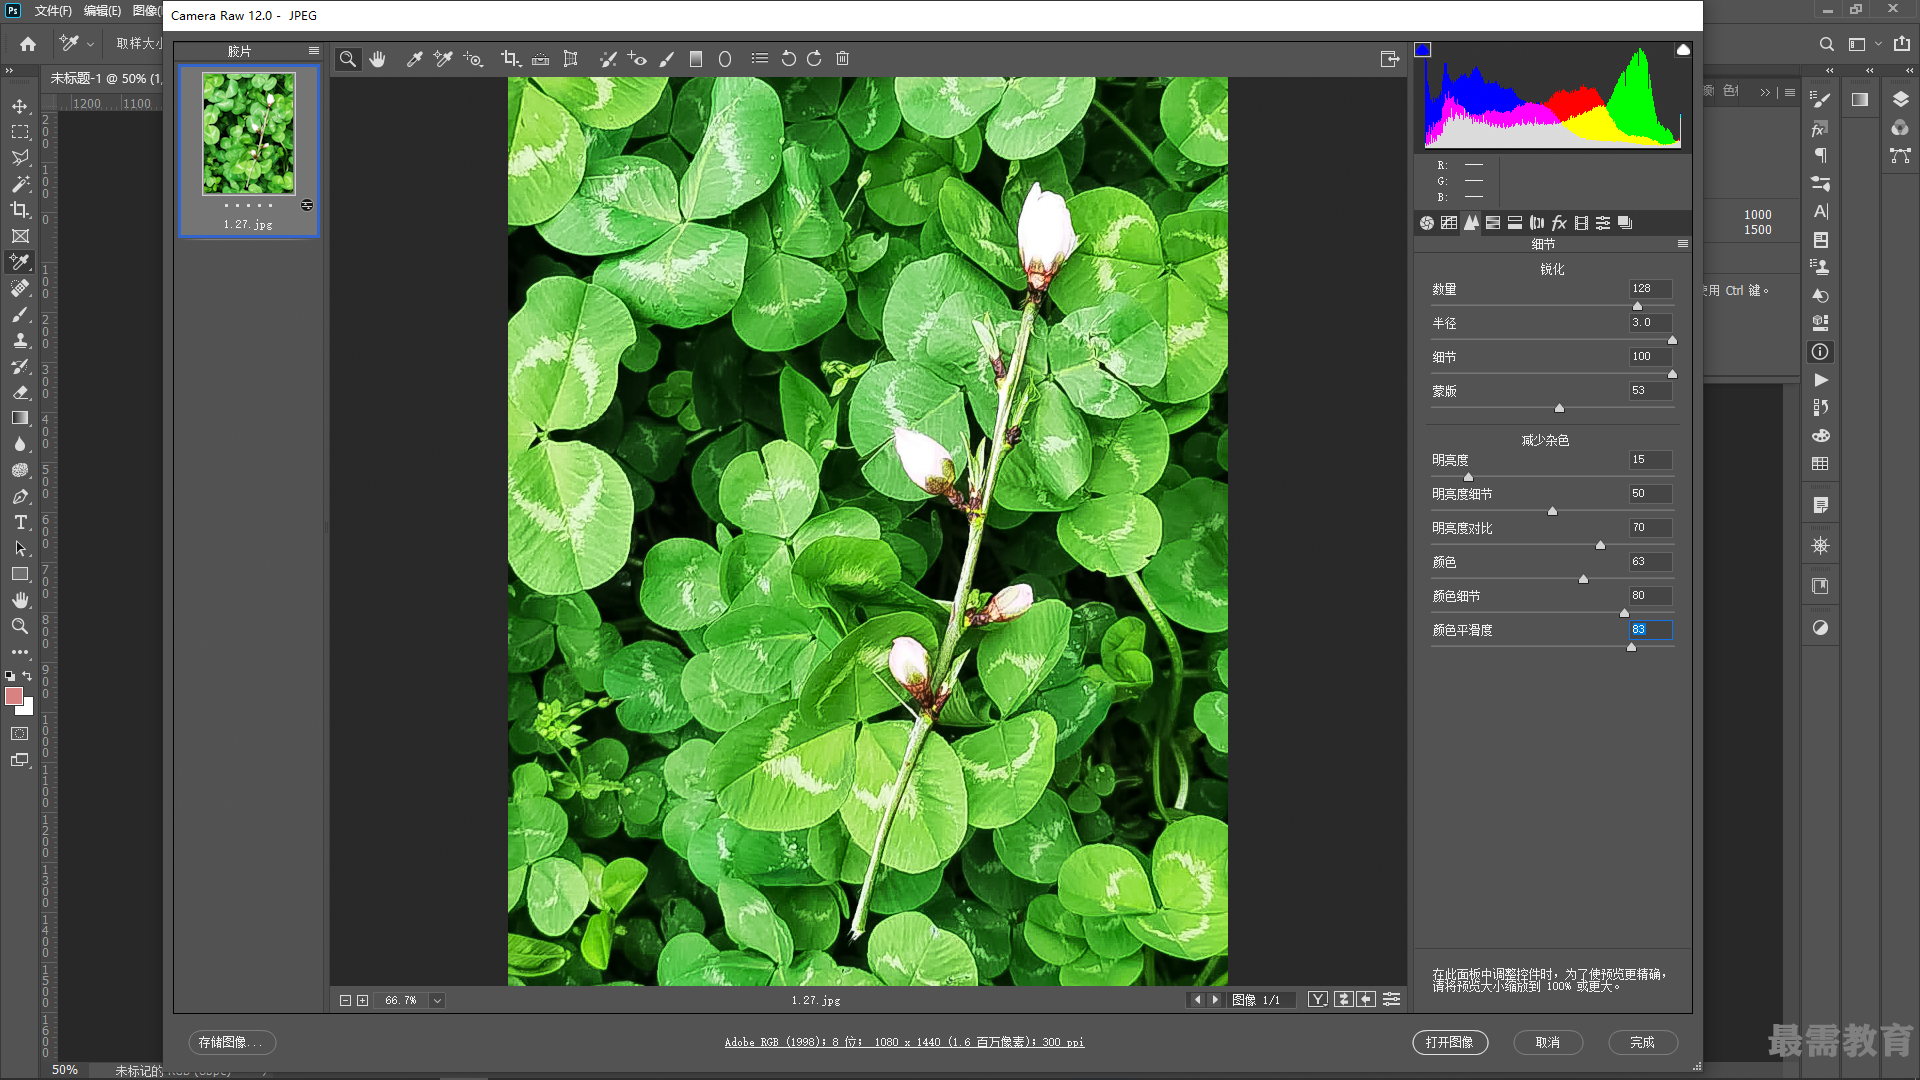Click the 存储图像 save image button
This screenshot has width=1920, height=1080.
click(x=232, y=1042)
